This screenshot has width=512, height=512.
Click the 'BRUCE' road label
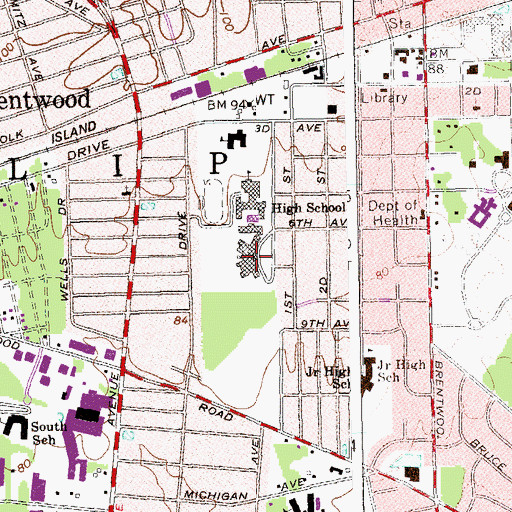point(487,455)
